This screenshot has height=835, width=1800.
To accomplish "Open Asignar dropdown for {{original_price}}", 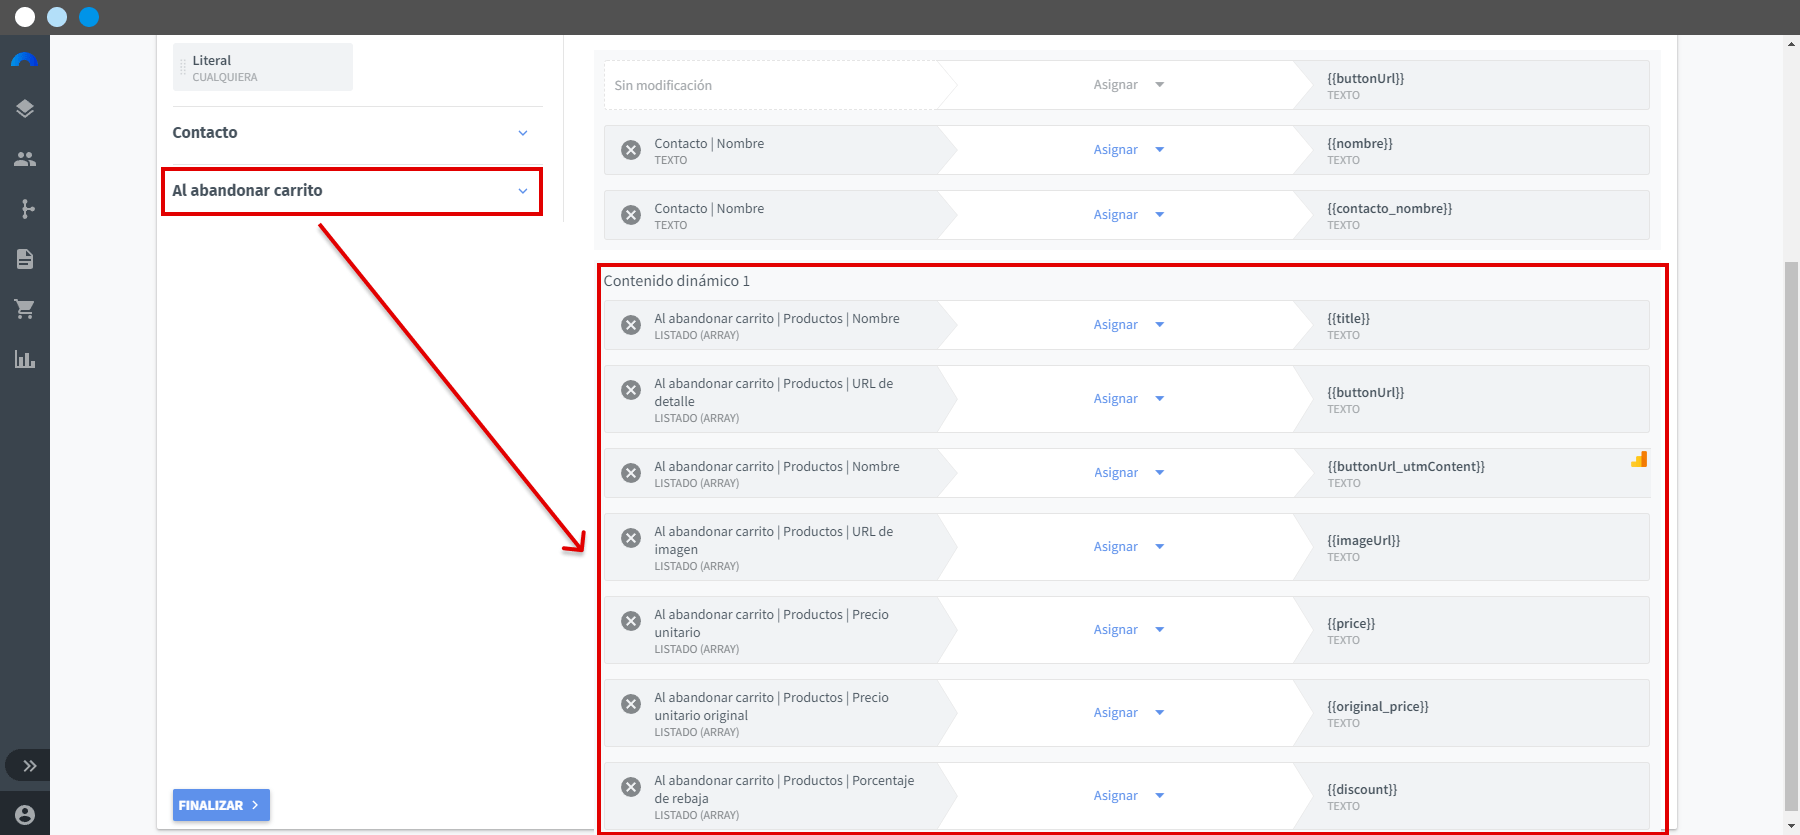I will (x=1129, y=713).
